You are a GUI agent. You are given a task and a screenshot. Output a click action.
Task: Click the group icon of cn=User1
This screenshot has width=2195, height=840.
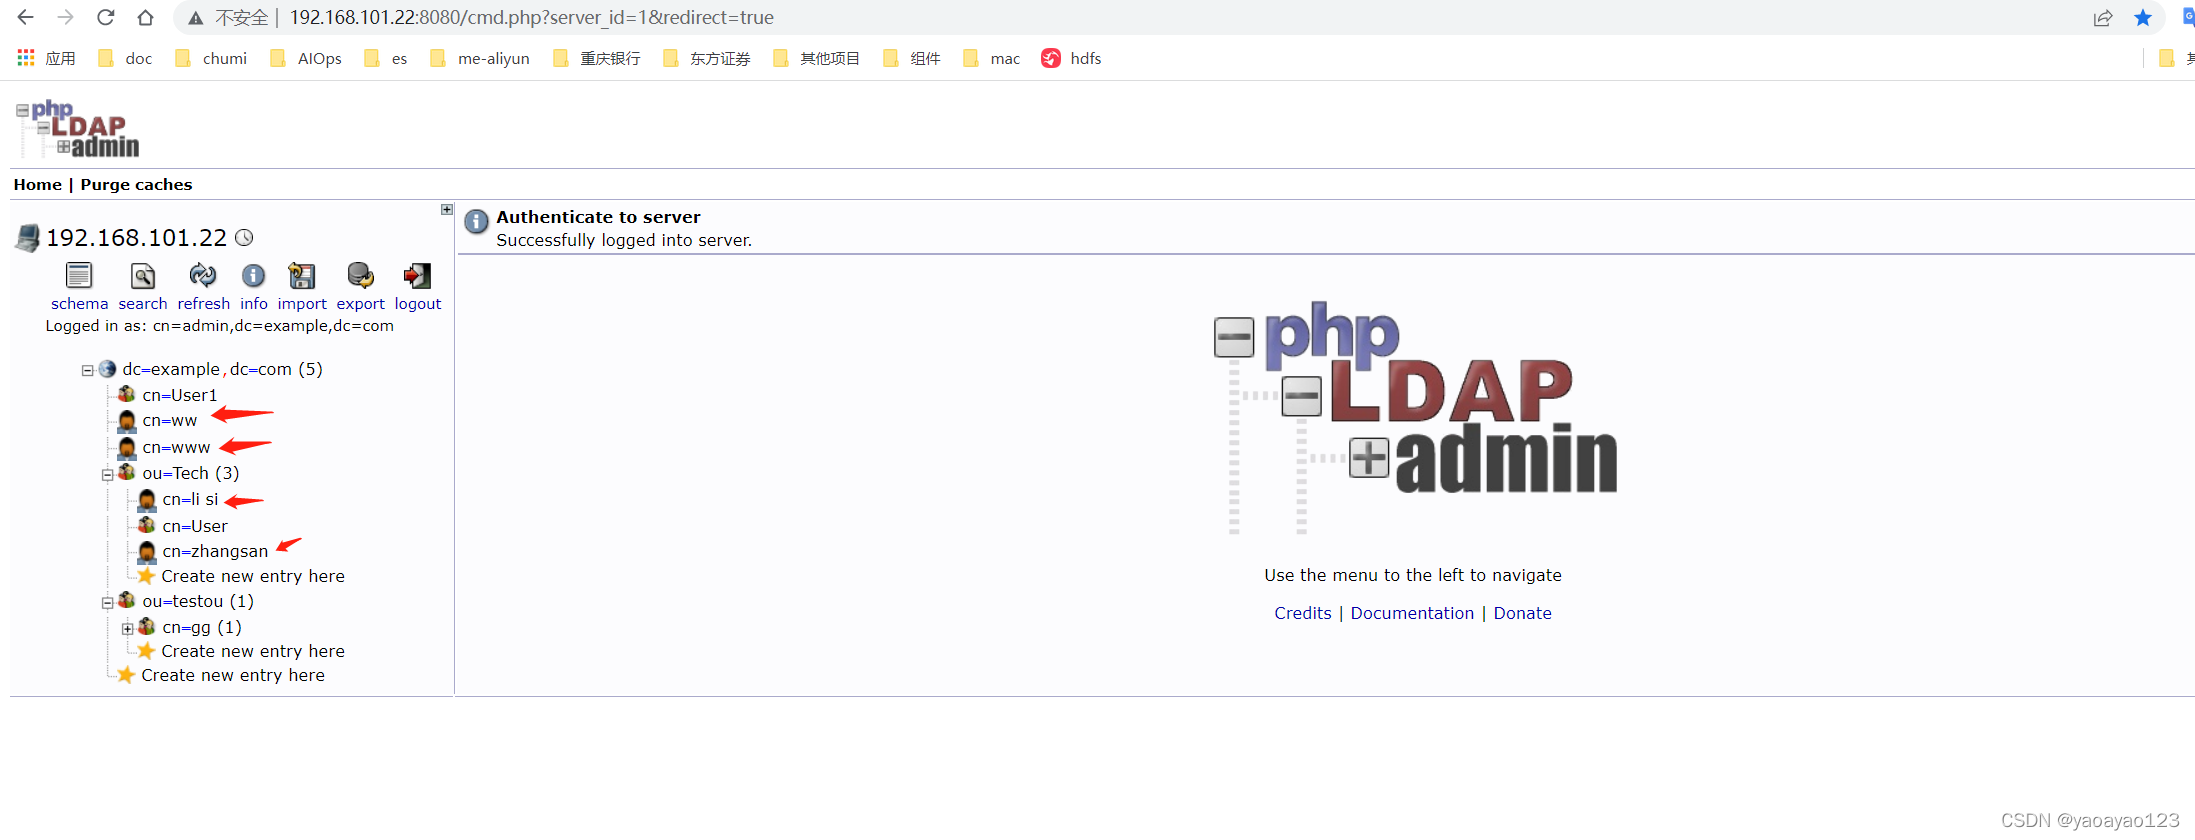pos(127,394)
